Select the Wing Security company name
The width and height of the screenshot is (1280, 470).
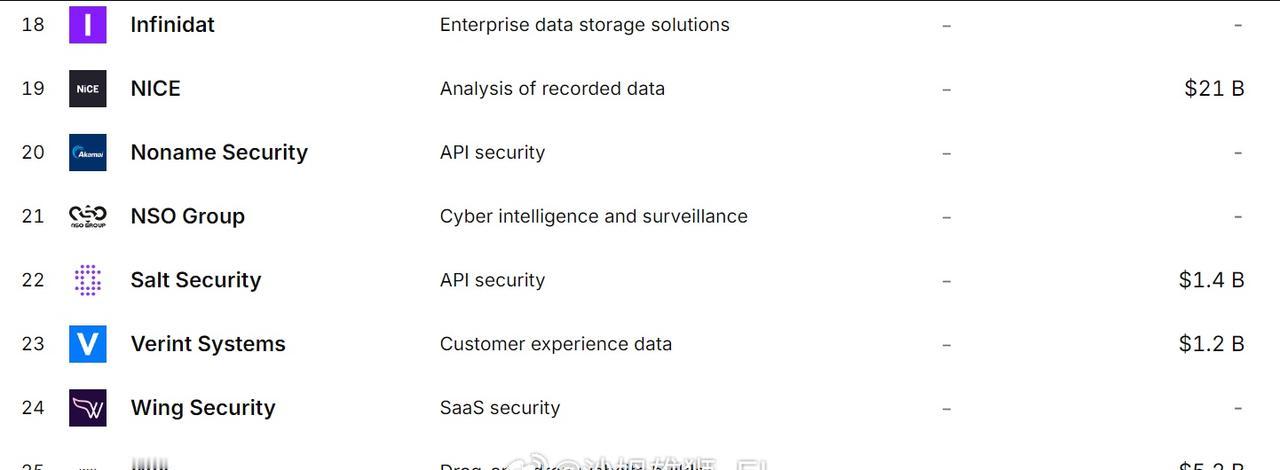click(x=203, y=408)
